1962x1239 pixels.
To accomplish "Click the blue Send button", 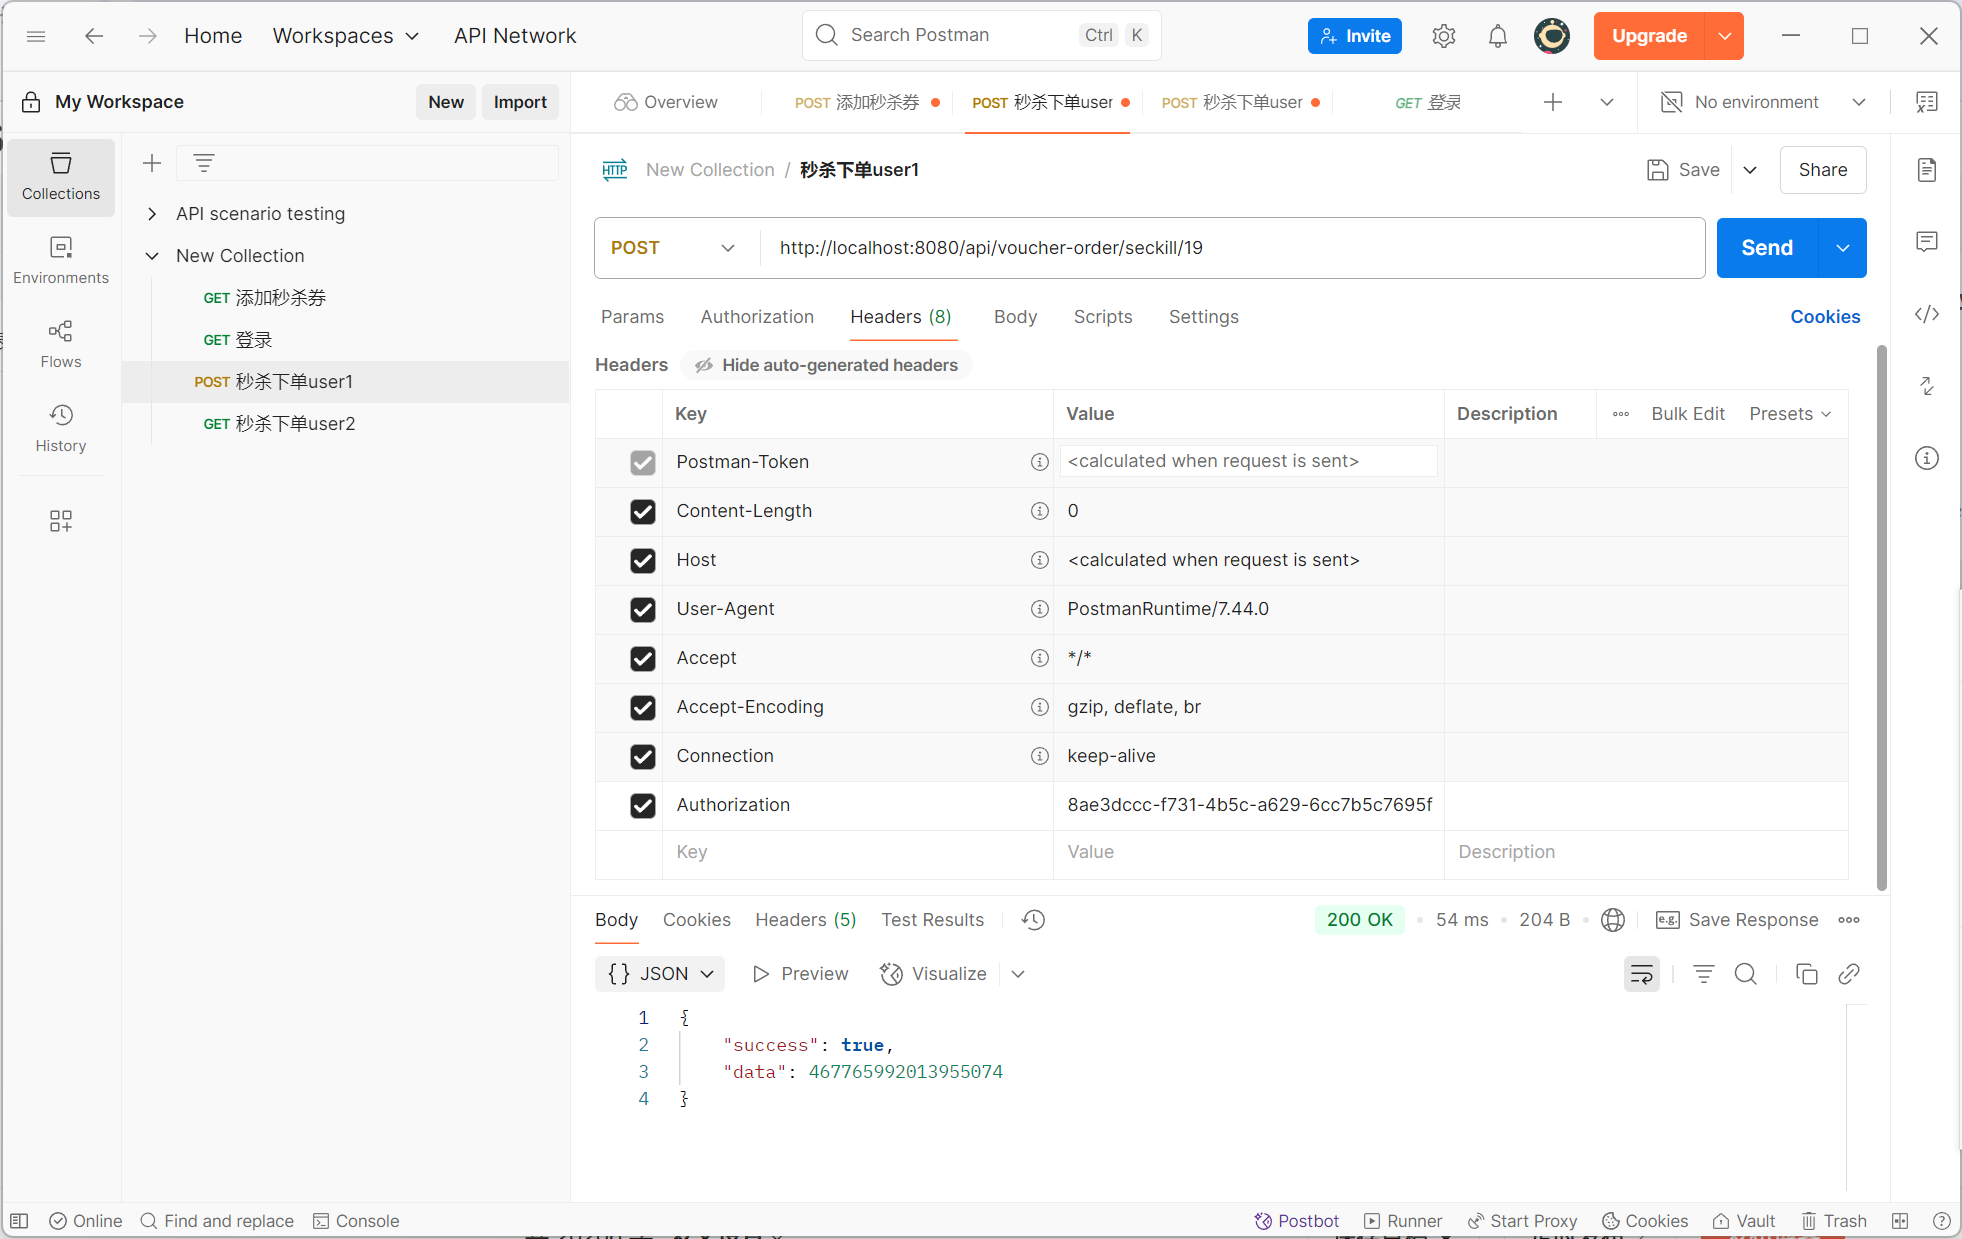I will [1766, 248].
